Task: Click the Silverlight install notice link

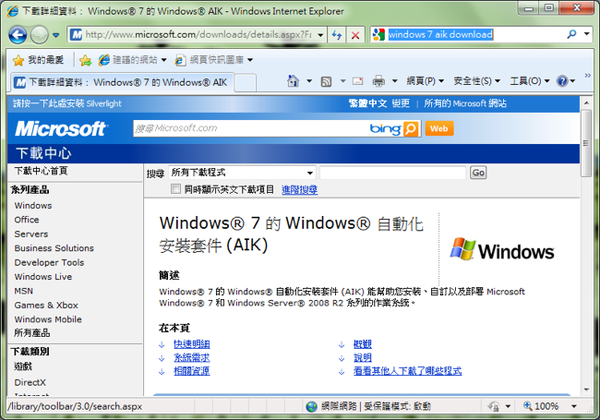Action: [67, 104]
